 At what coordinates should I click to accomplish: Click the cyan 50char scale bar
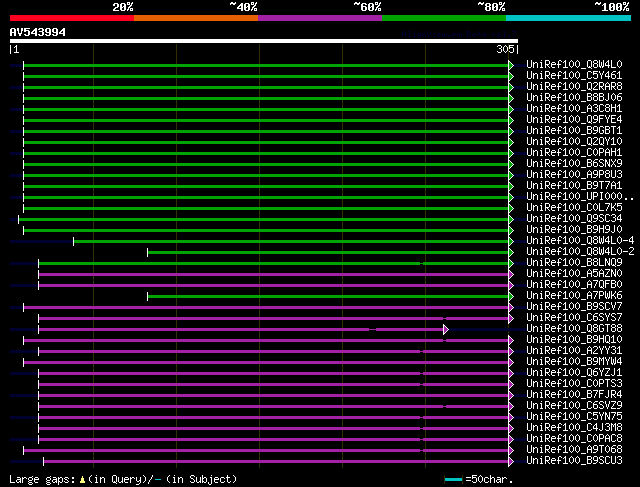[453, 479]
